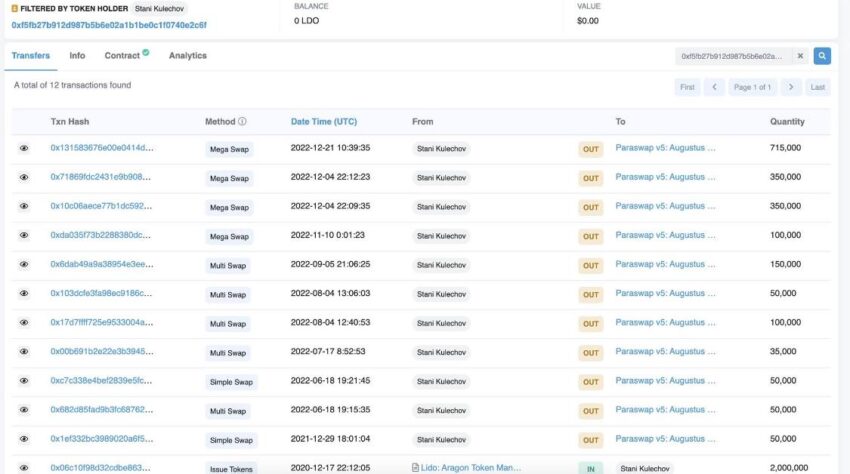850x474 pixels.
Task: Click the quantity 715,000
Action: [785, 148]
